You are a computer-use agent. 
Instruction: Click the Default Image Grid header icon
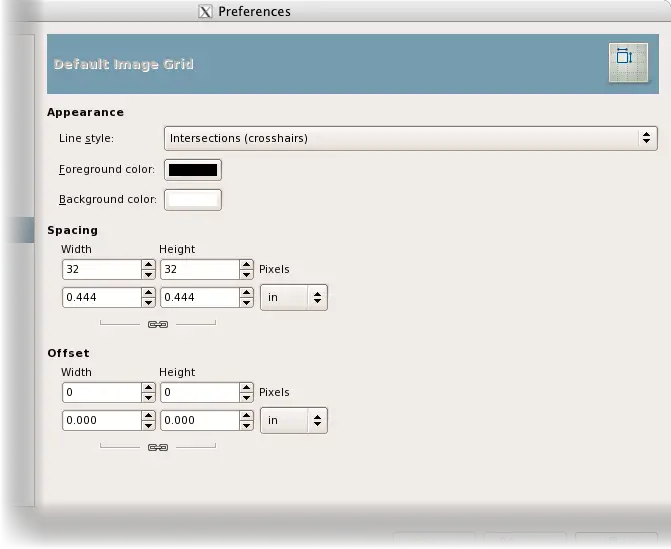pos(626,62)
